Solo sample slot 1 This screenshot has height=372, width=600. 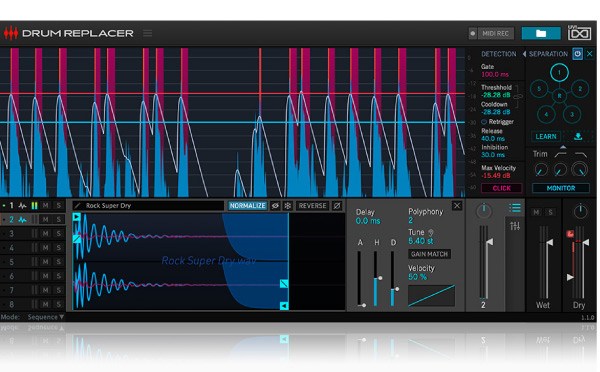tap(59, 206)
